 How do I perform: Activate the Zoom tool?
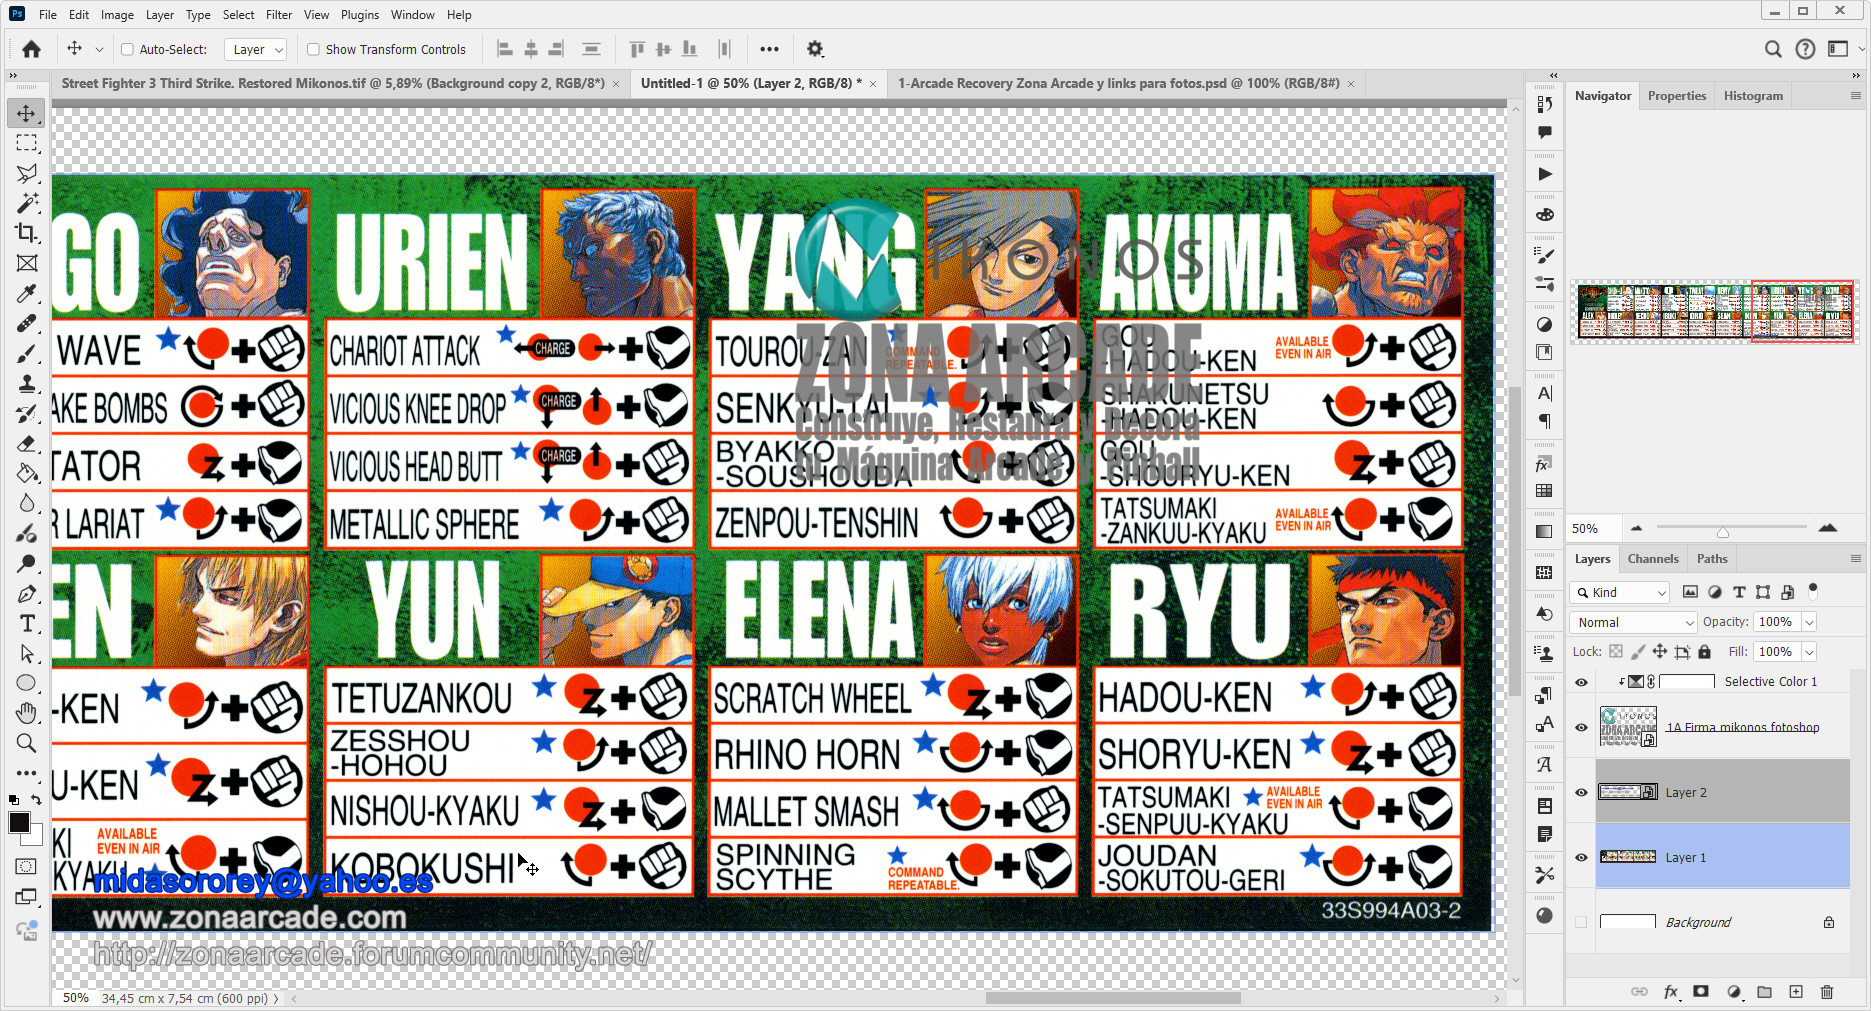pos(27,743)
